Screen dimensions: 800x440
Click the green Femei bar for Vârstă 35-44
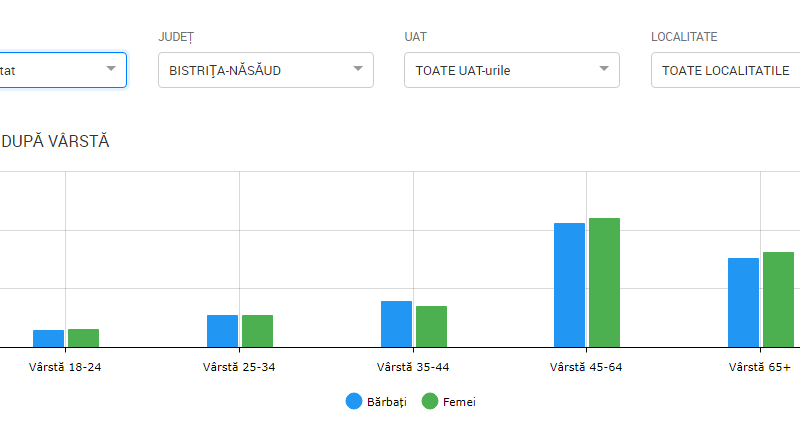coord(431,326)
